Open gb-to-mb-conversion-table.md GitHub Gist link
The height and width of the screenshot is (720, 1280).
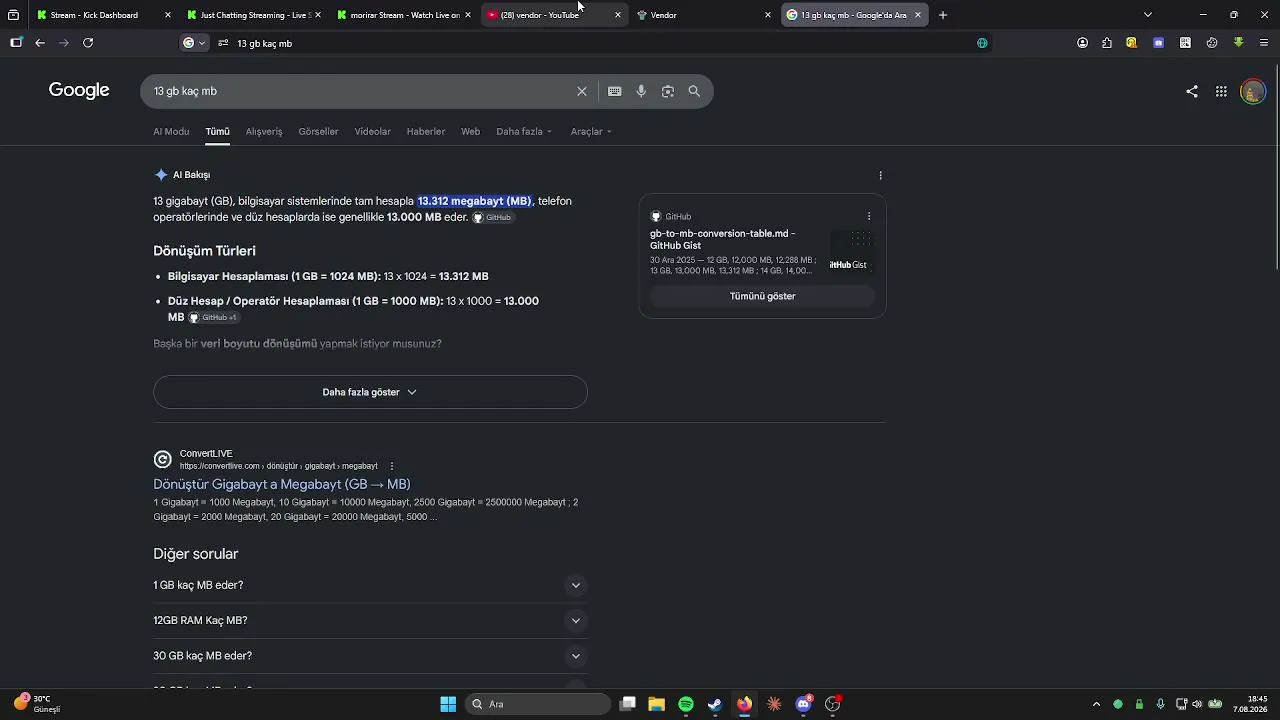(722, 239)
